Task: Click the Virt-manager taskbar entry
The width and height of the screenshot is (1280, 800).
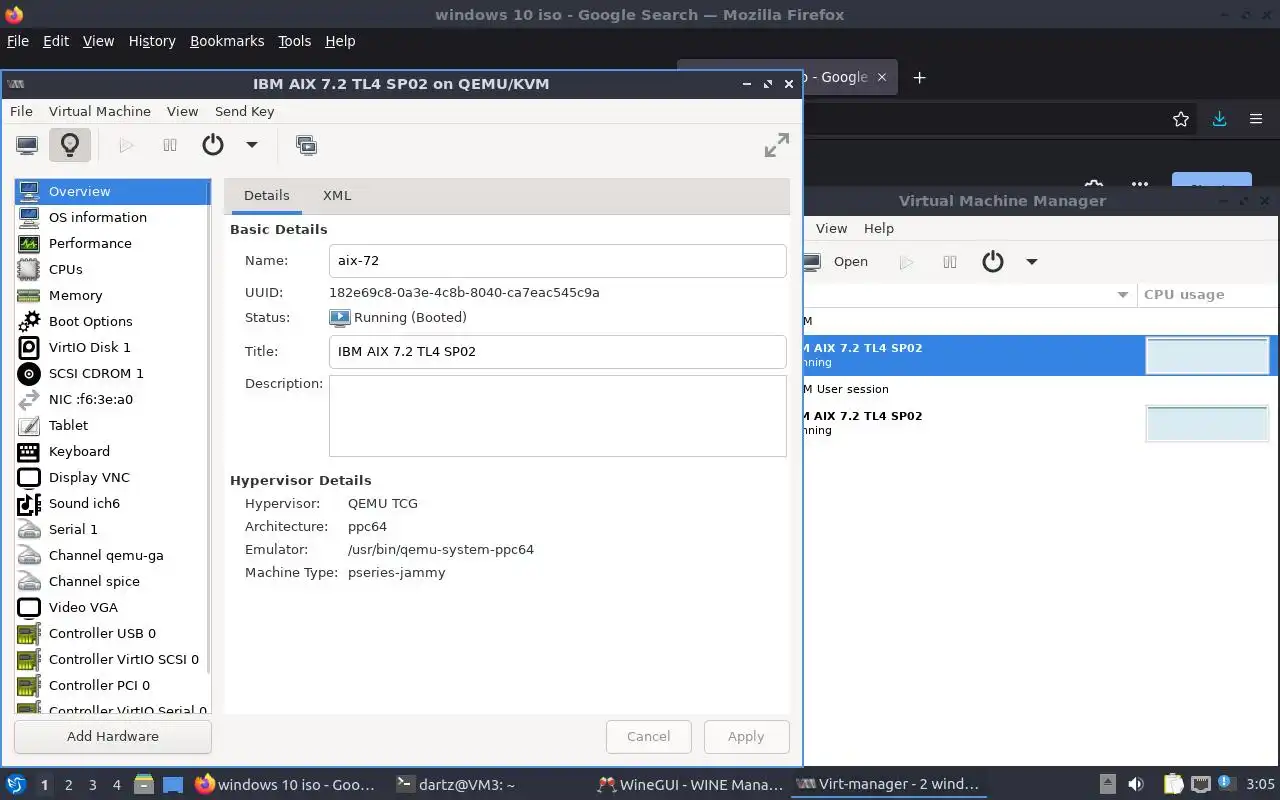Action: [x=890, y=785]
